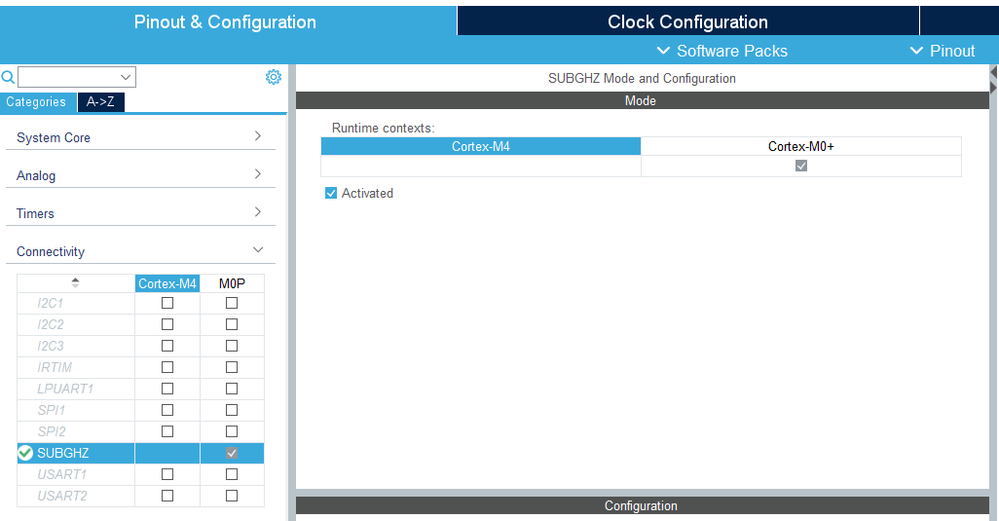
Task: Open the Software Packs dropdown
Action: point(722,51)
